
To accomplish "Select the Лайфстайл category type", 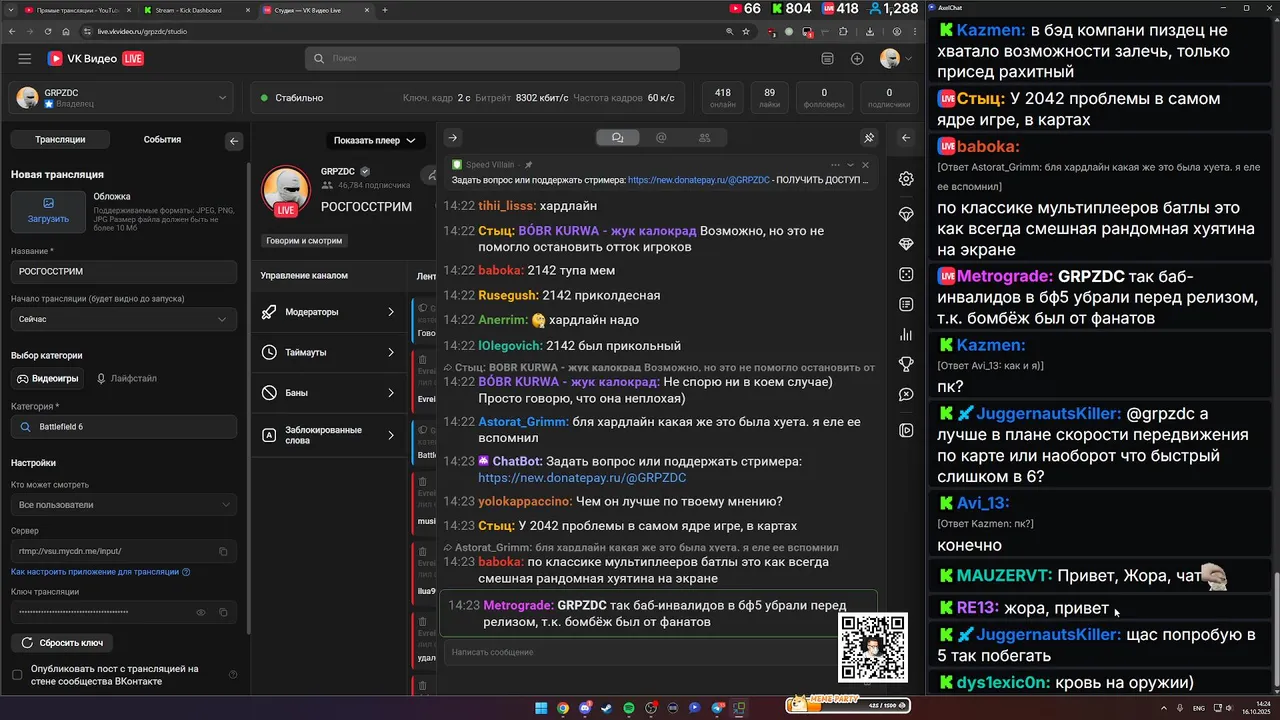I will 127,379.
